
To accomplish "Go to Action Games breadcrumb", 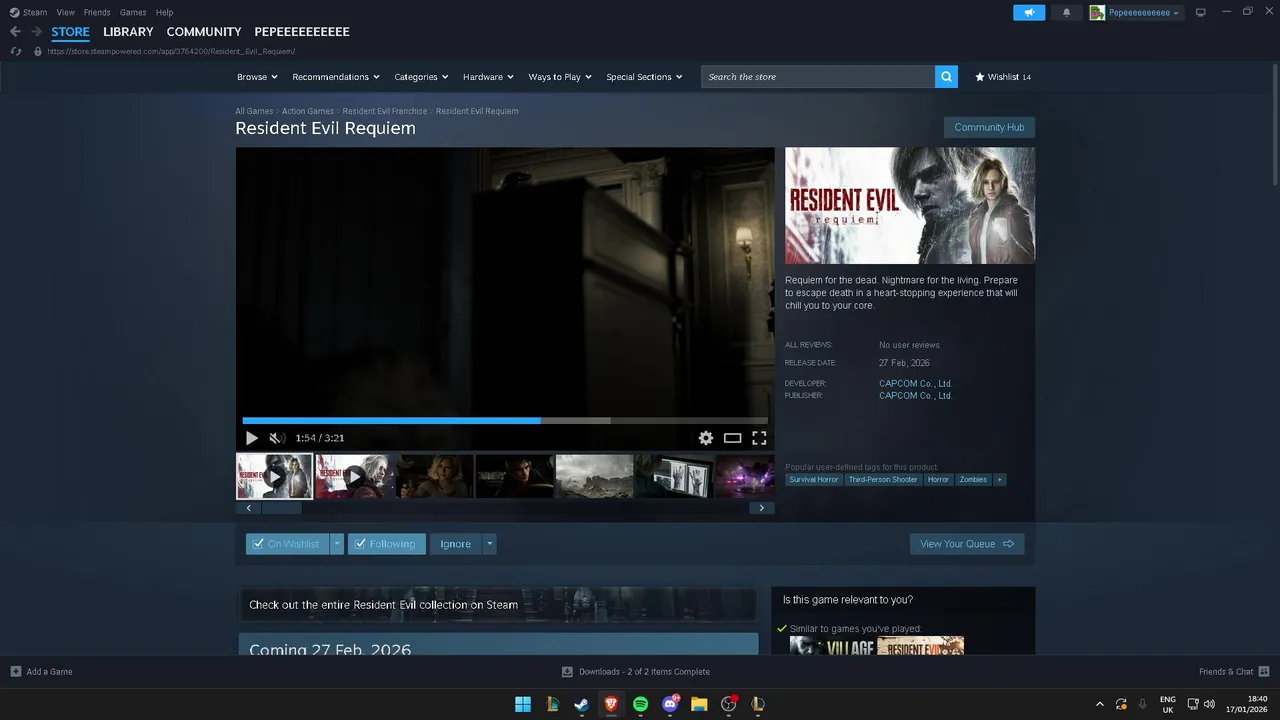I will point(308,111).
